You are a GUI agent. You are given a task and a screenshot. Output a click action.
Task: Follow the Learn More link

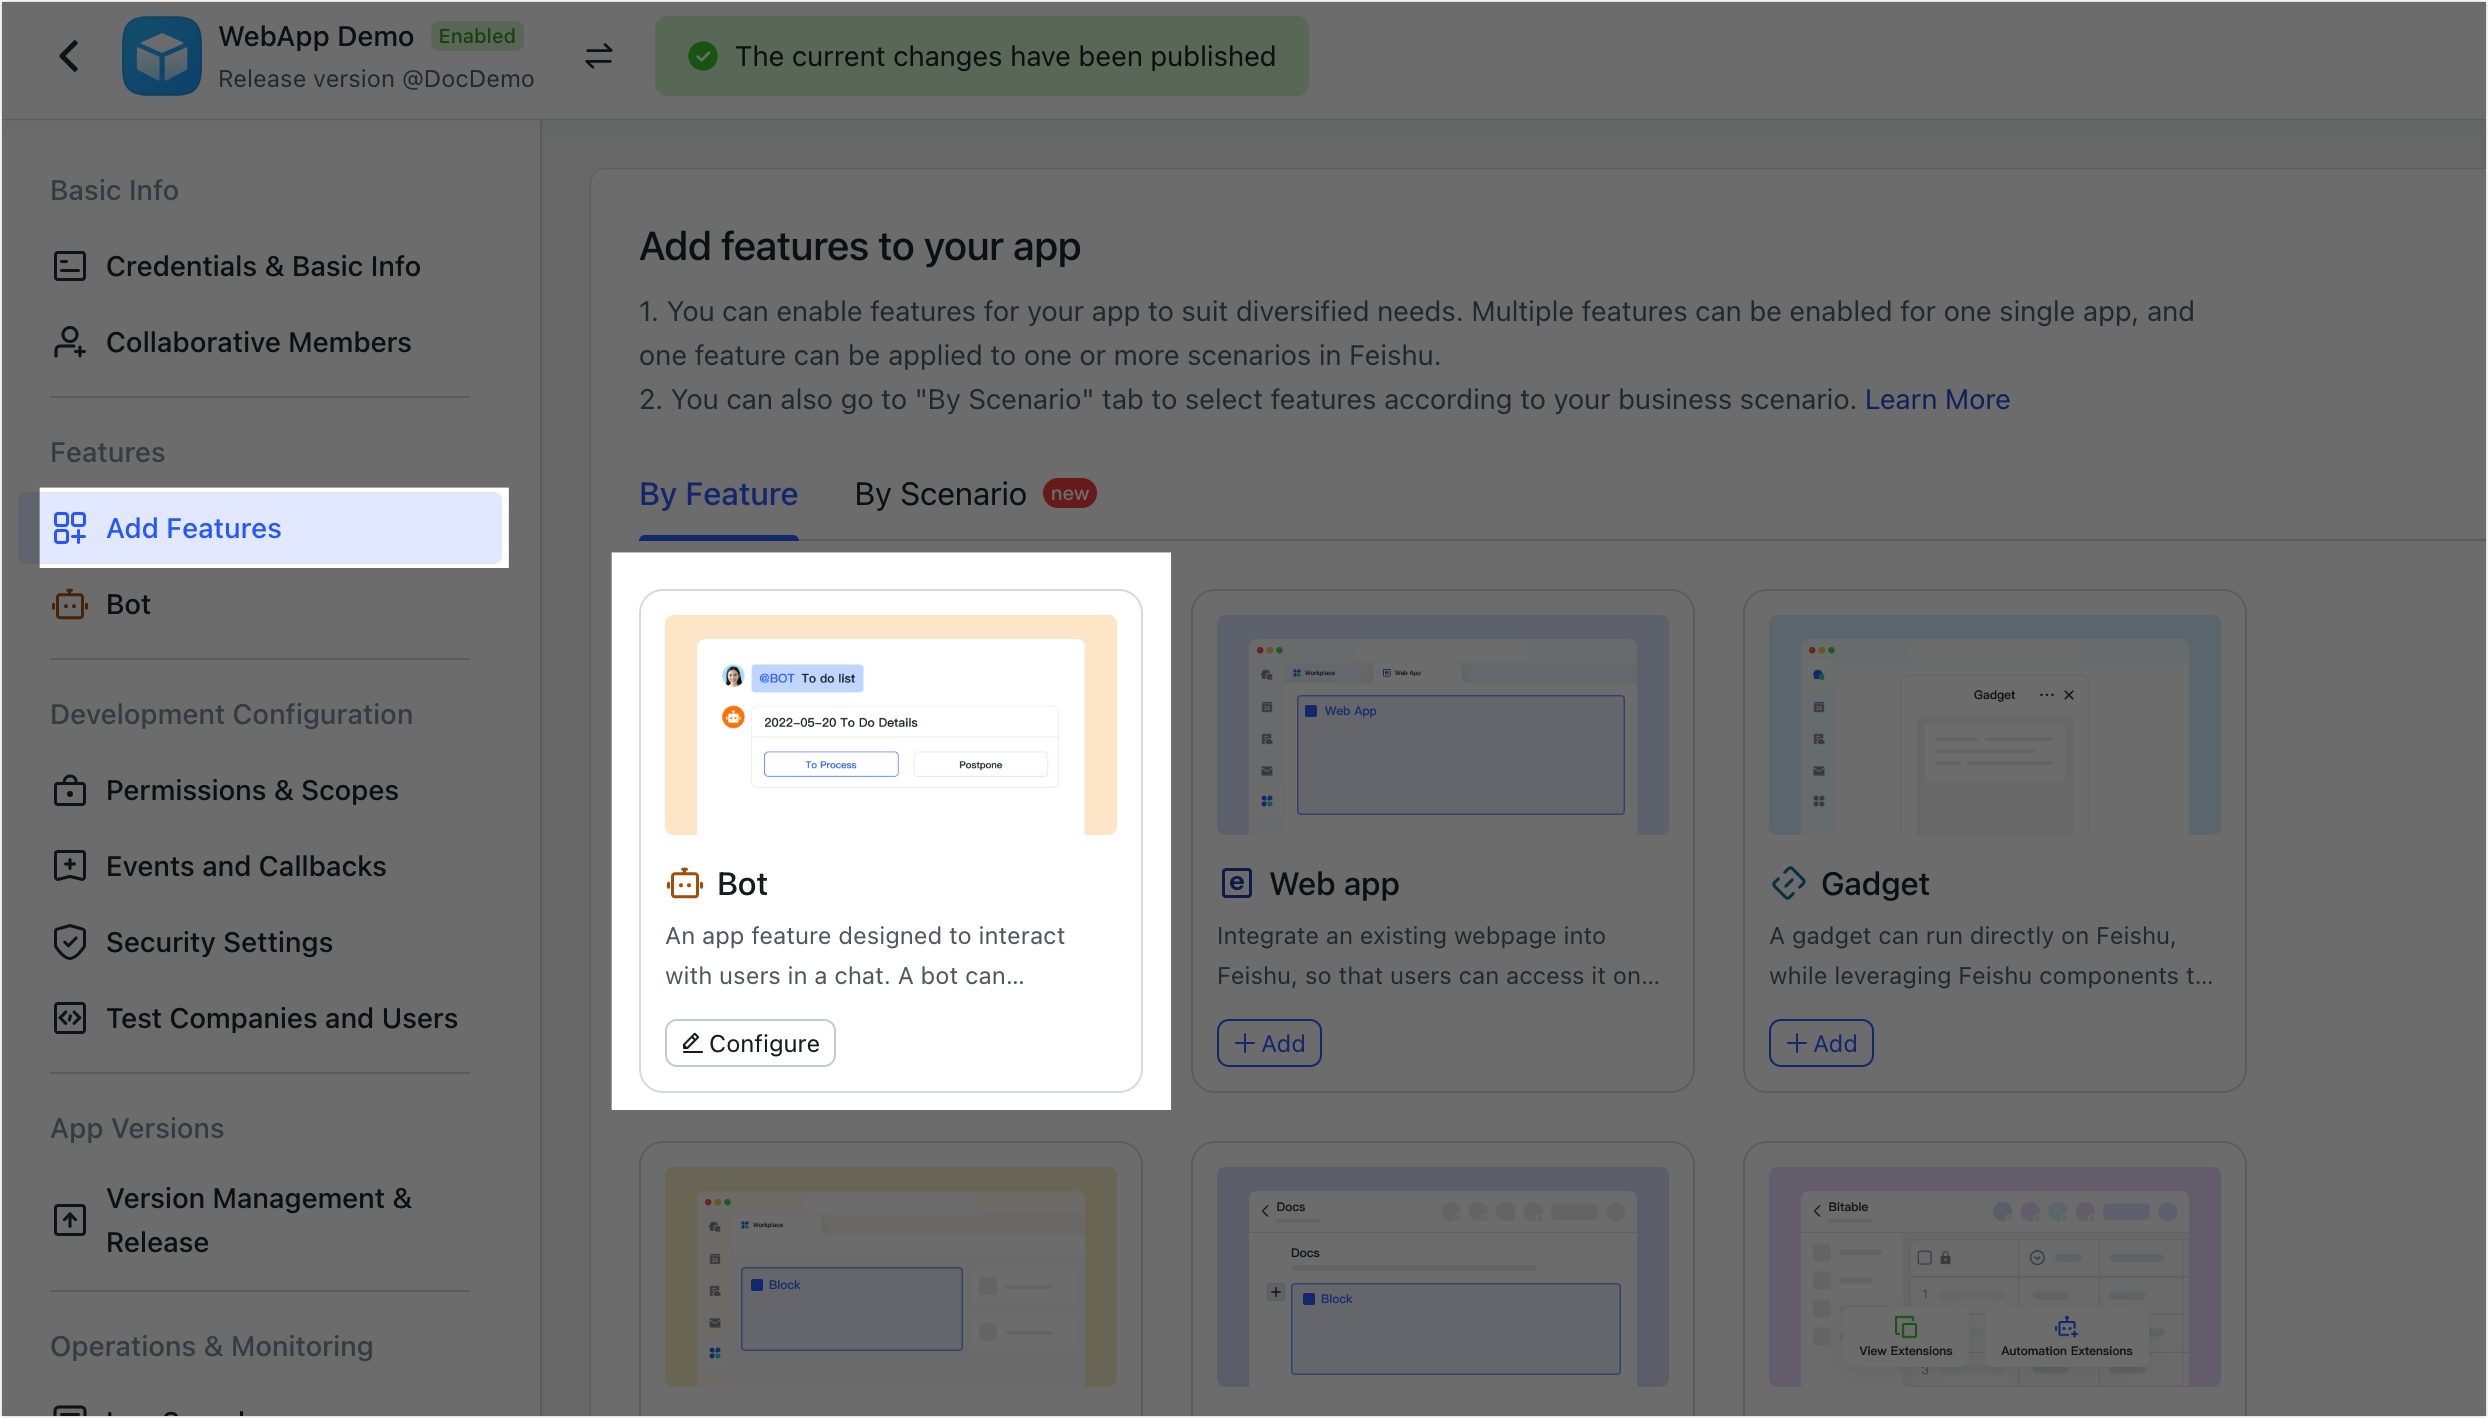[x=1937, y=399]
